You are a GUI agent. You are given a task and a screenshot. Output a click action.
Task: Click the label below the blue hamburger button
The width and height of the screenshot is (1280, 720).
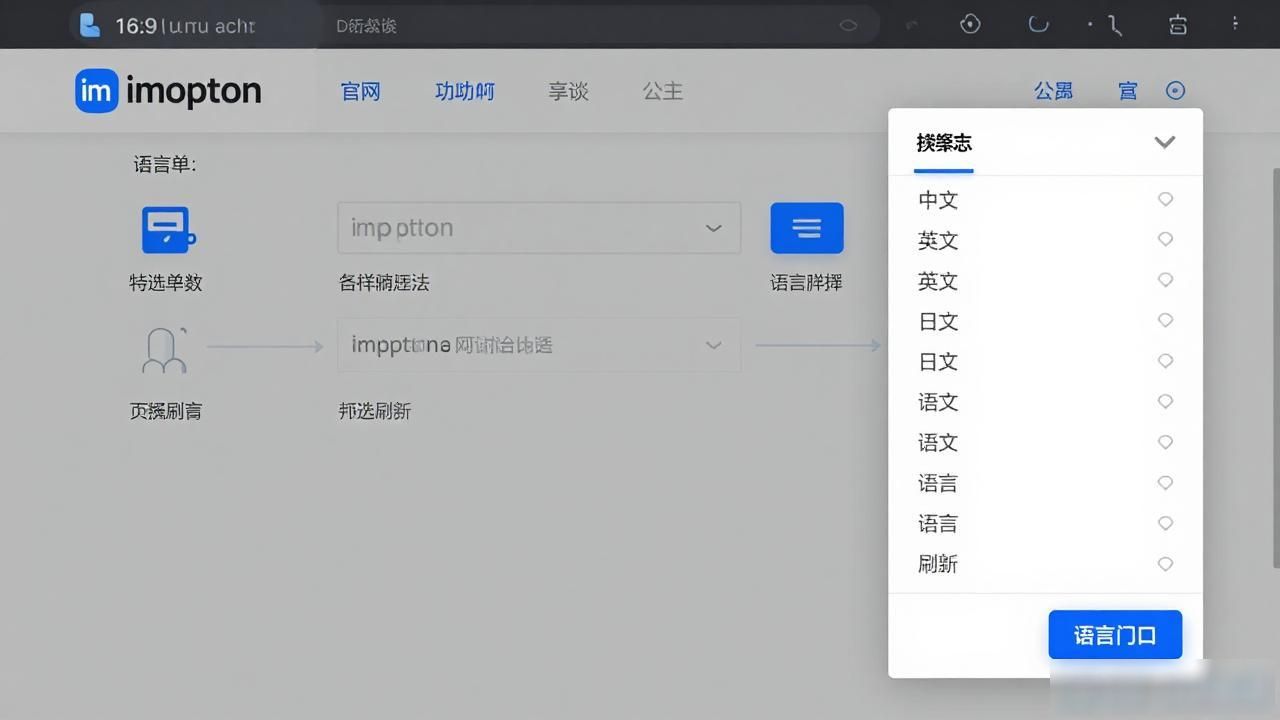pos(806,283)
